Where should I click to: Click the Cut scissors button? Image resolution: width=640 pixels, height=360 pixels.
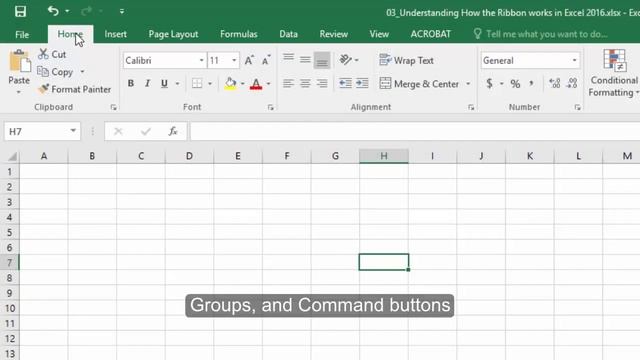pos(52,54)
